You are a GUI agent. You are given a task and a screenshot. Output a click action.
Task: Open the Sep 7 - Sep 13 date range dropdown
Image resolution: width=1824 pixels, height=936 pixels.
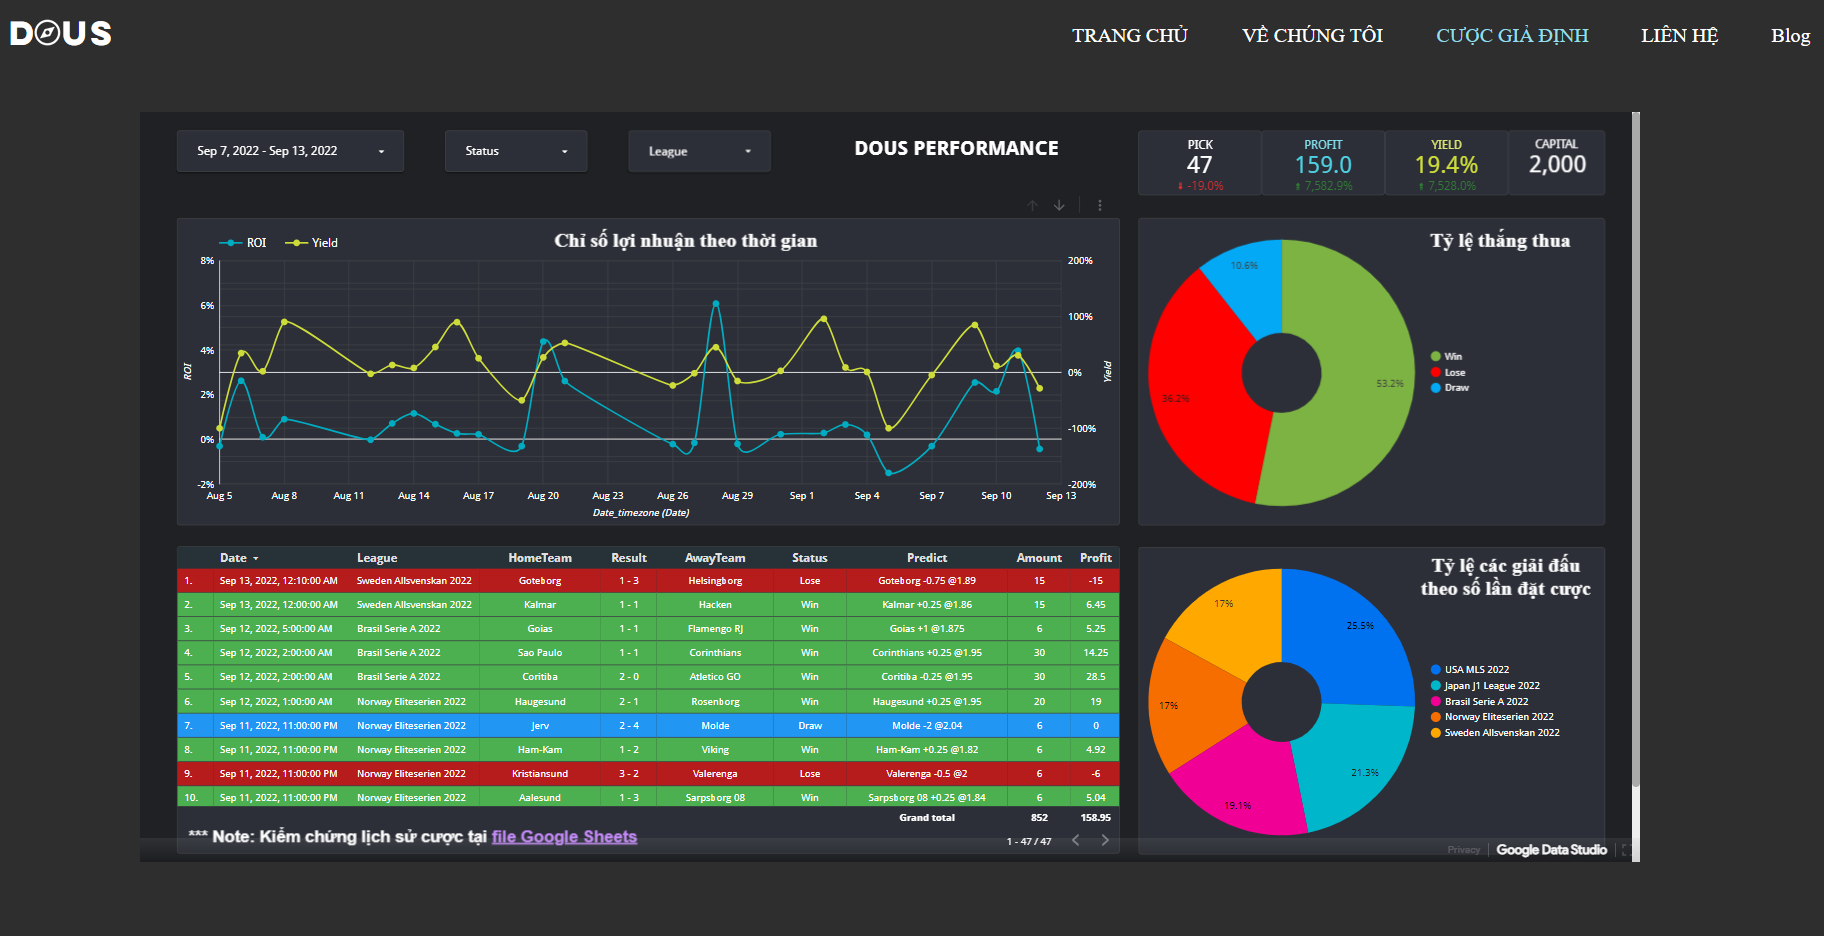click(x=290, y=151)
